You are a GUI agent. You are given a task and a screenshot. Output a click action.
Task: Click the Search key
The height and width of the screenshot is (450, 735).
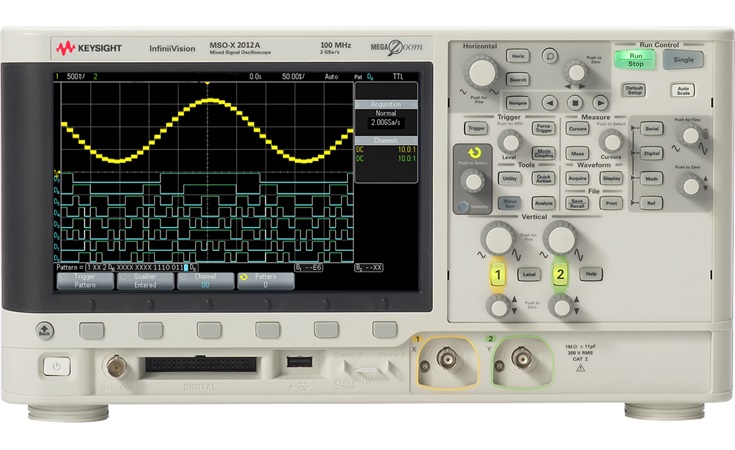click(x=518, y=79)
